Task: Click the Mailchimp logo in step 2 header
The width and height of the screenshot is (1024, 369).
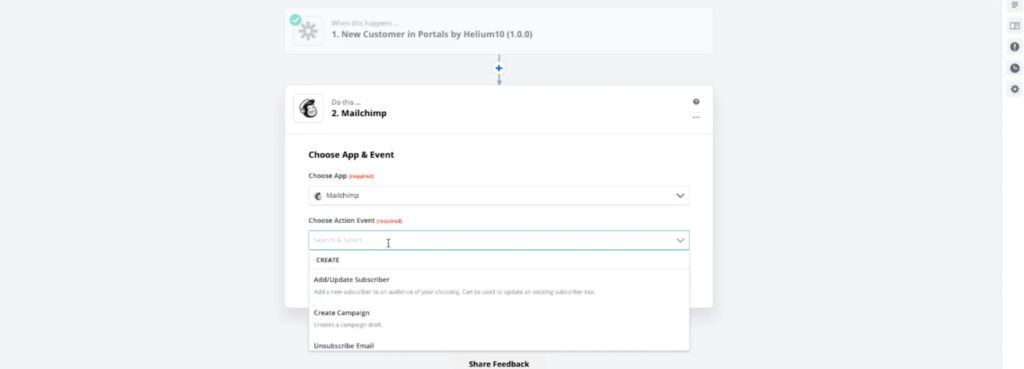Action: (x=308, y=108)
